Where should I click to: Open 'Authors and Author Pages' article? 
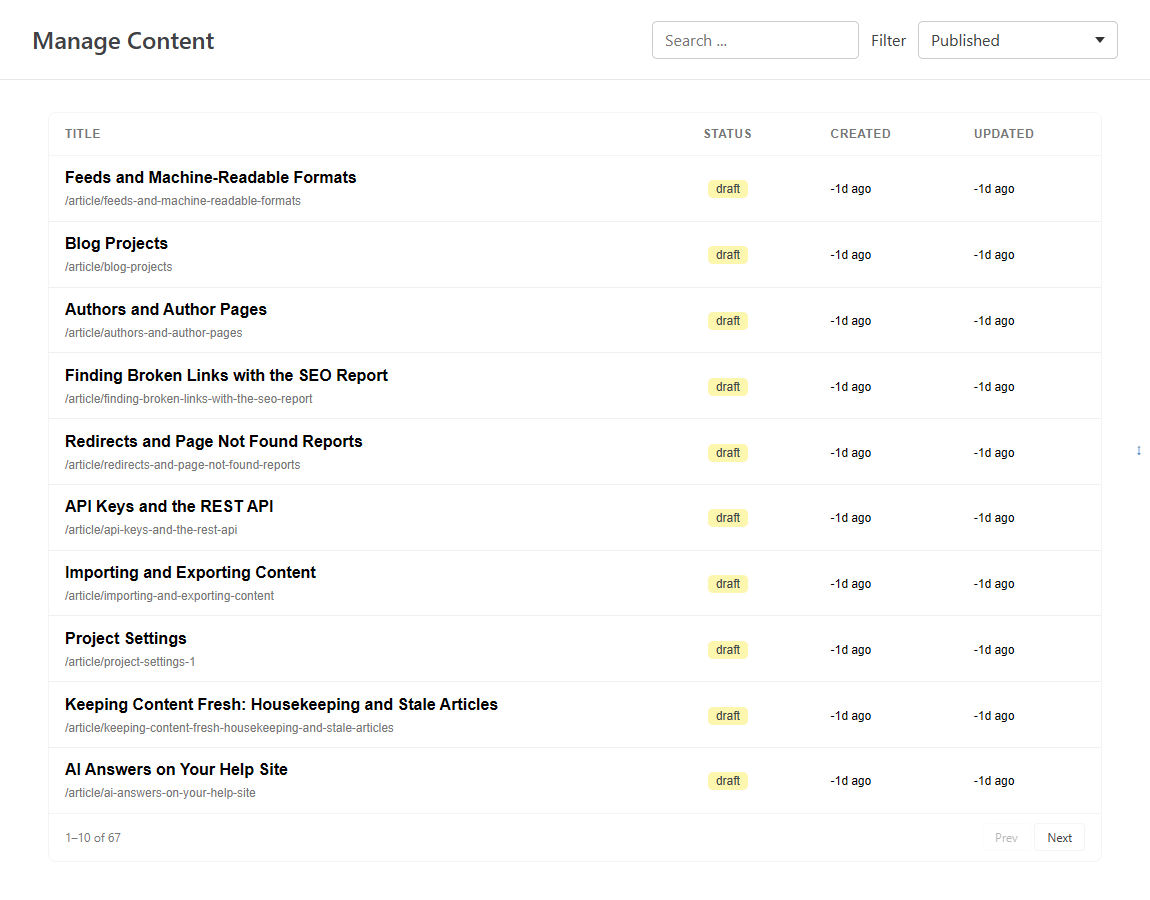[x=166, y=310]
